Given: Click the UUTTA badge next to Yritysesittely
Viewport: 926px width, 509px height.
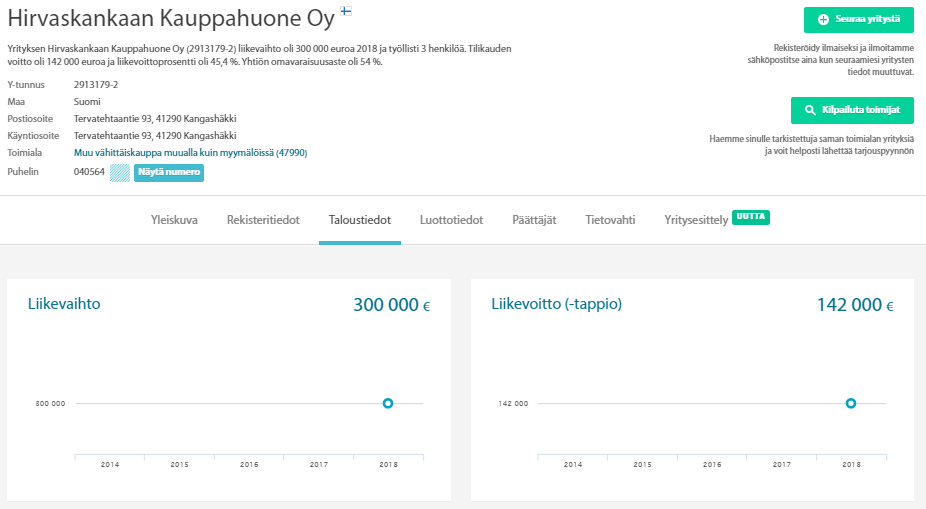Looking at the screenshot, I should [x=751, y=217].
